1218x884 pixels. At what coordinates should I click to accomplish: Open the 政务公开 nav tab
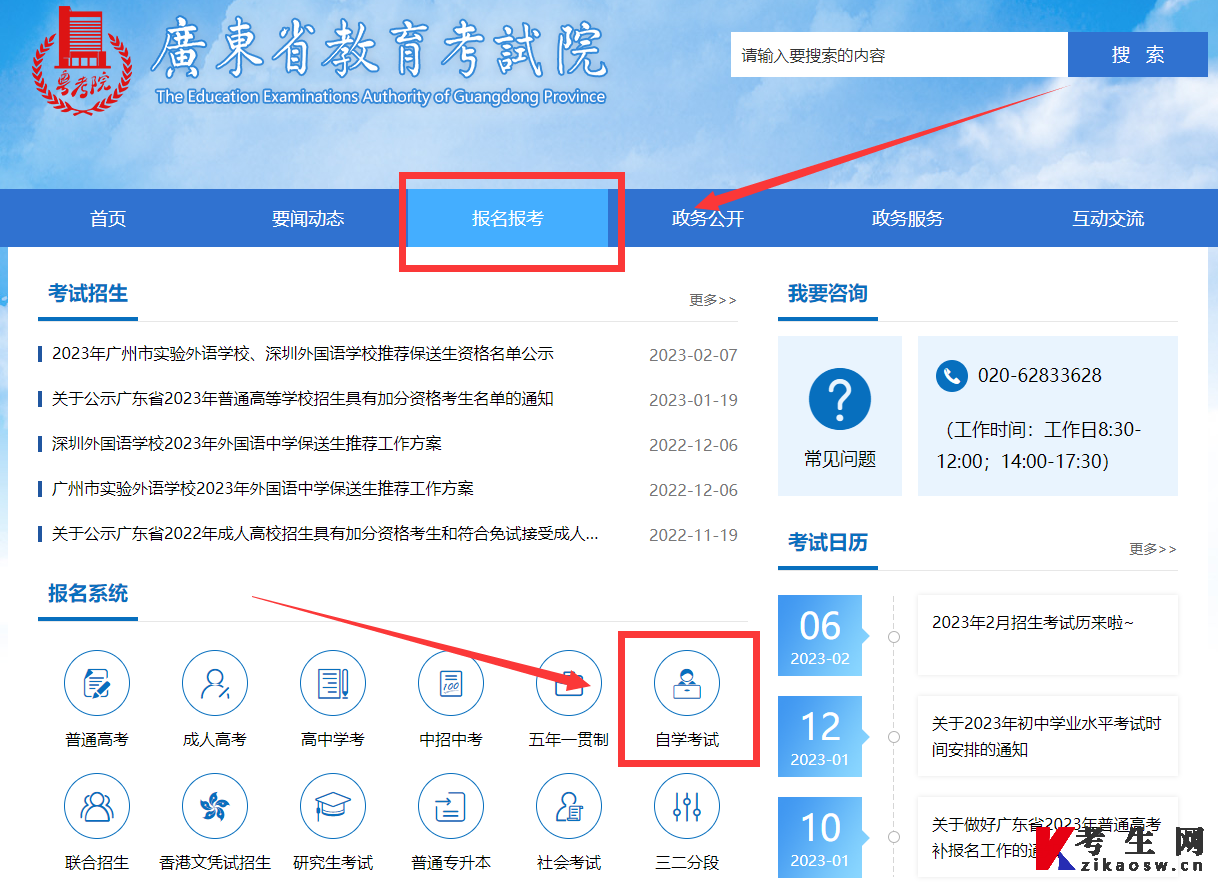point(708,218)
